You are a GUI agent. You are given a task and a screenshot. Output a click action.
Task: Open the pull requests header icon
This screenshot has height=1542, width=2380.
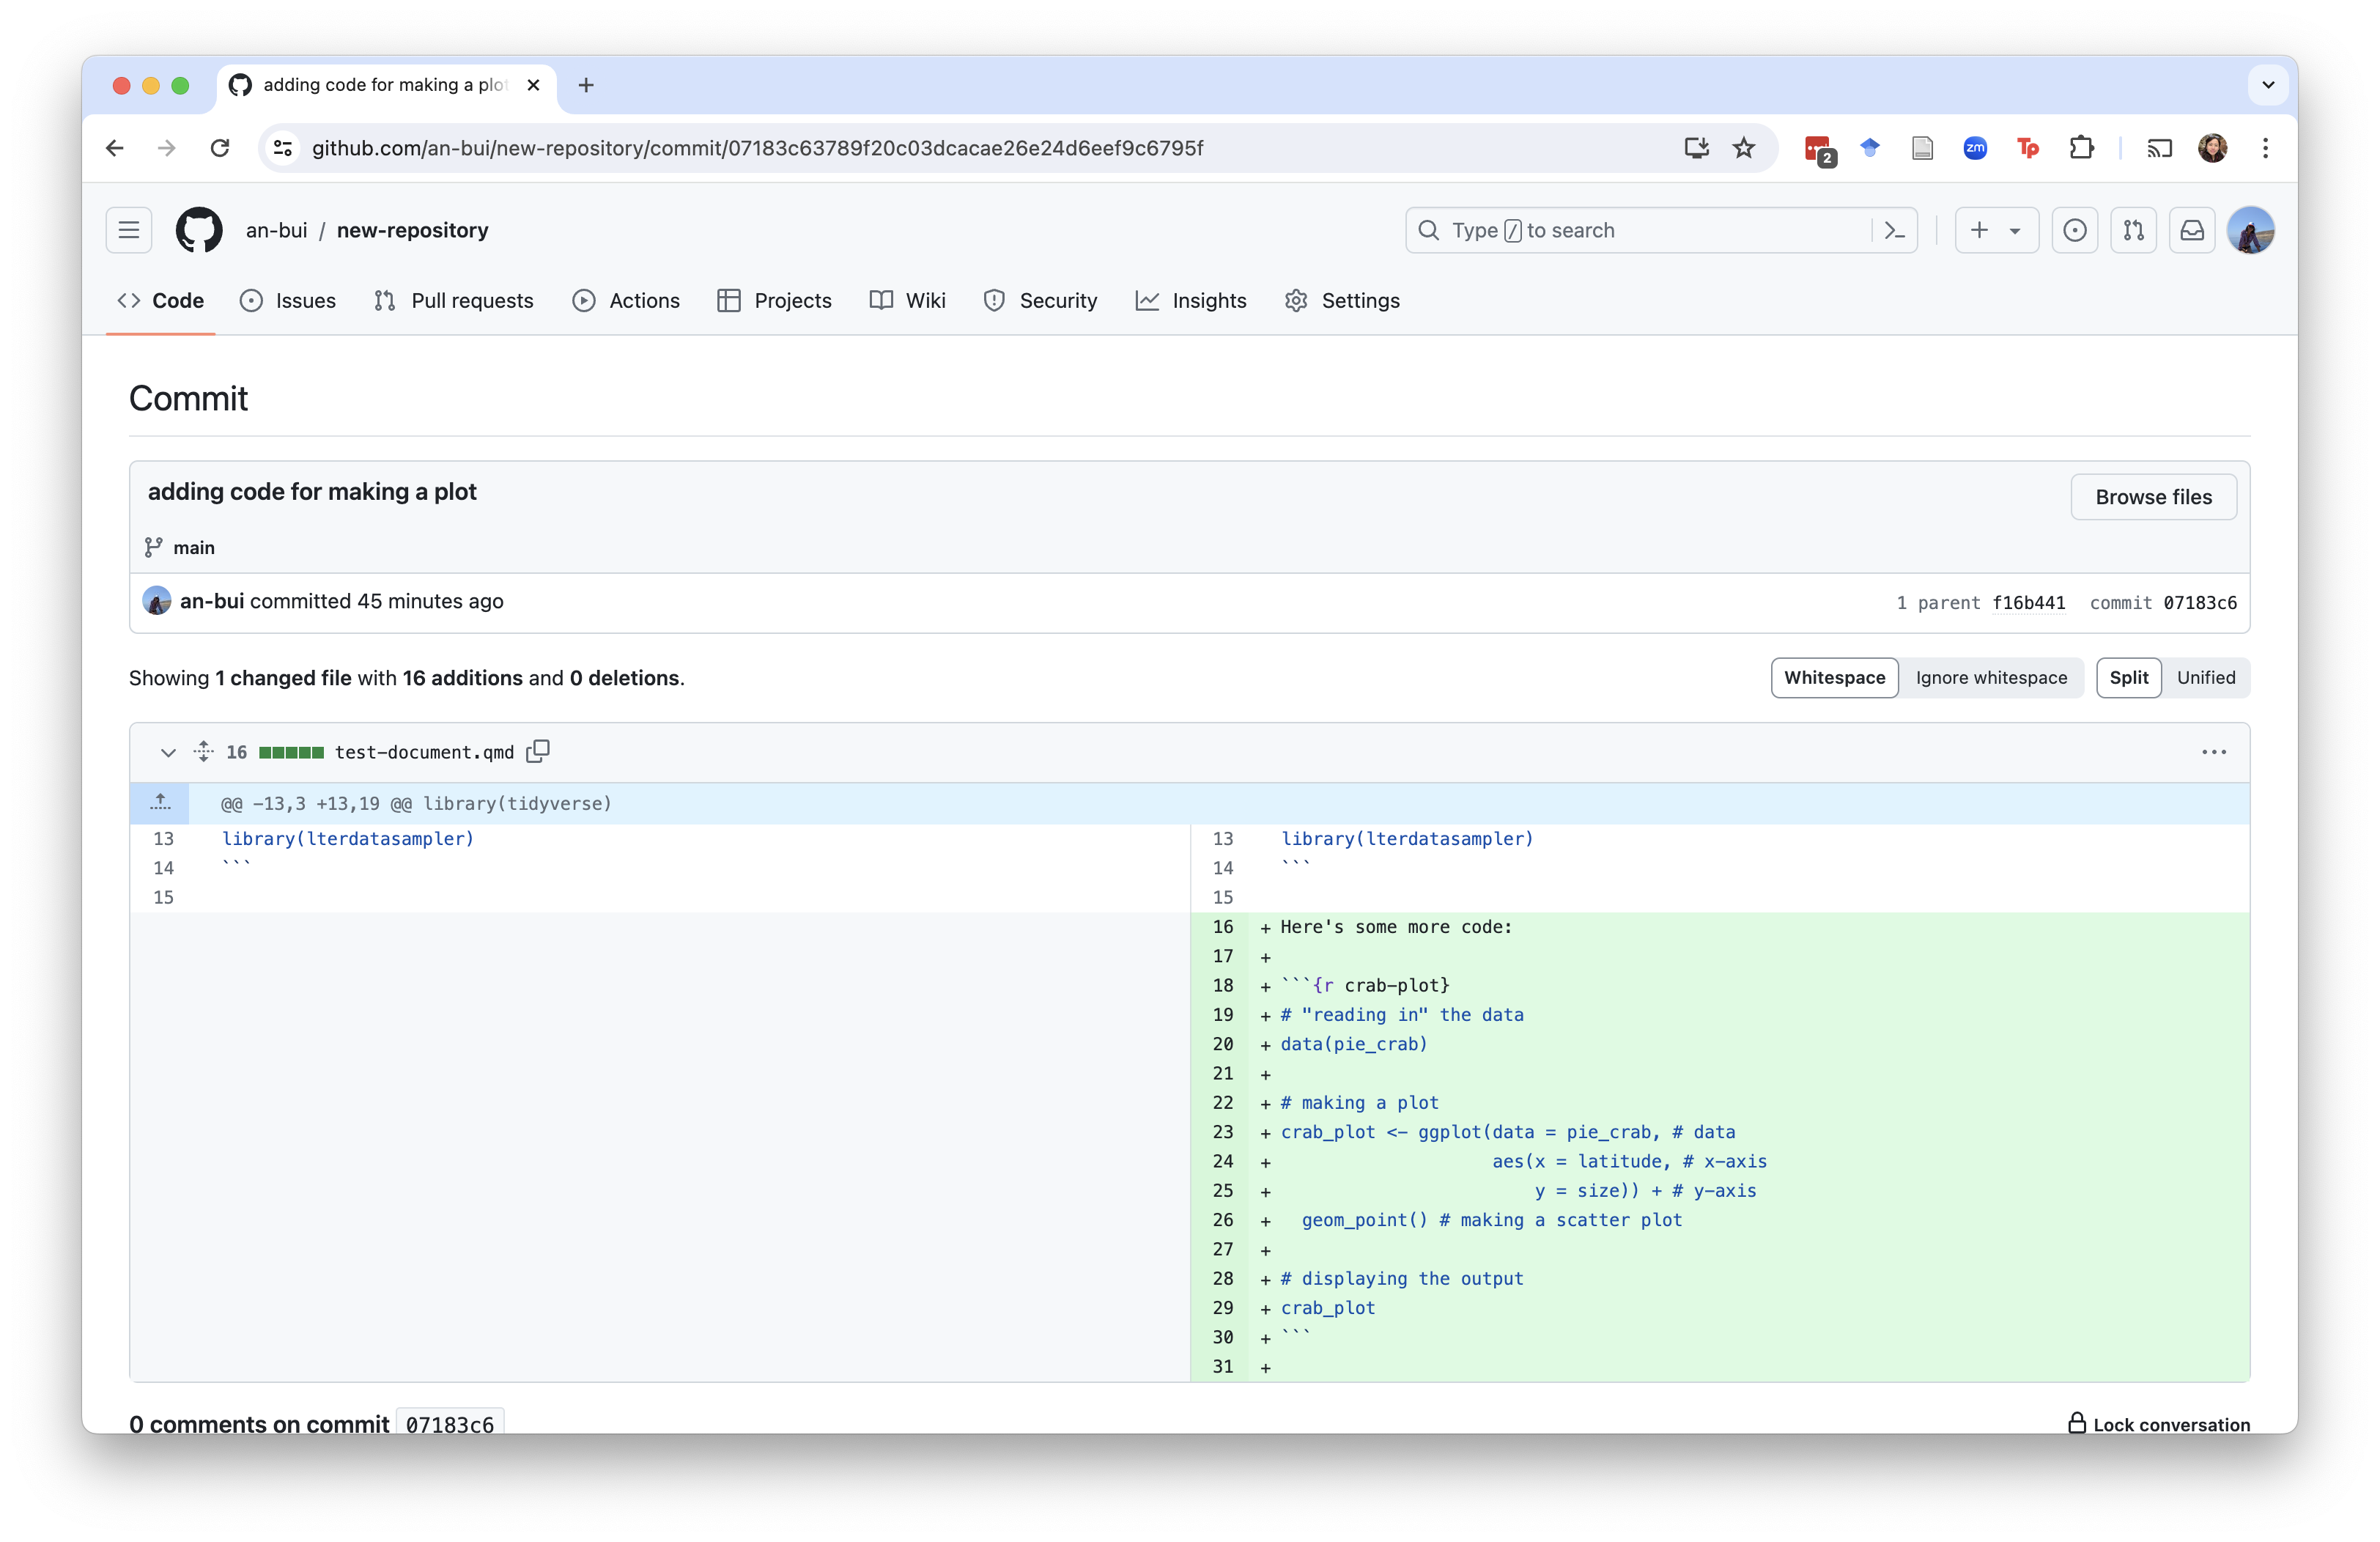tap(2133, 230)
